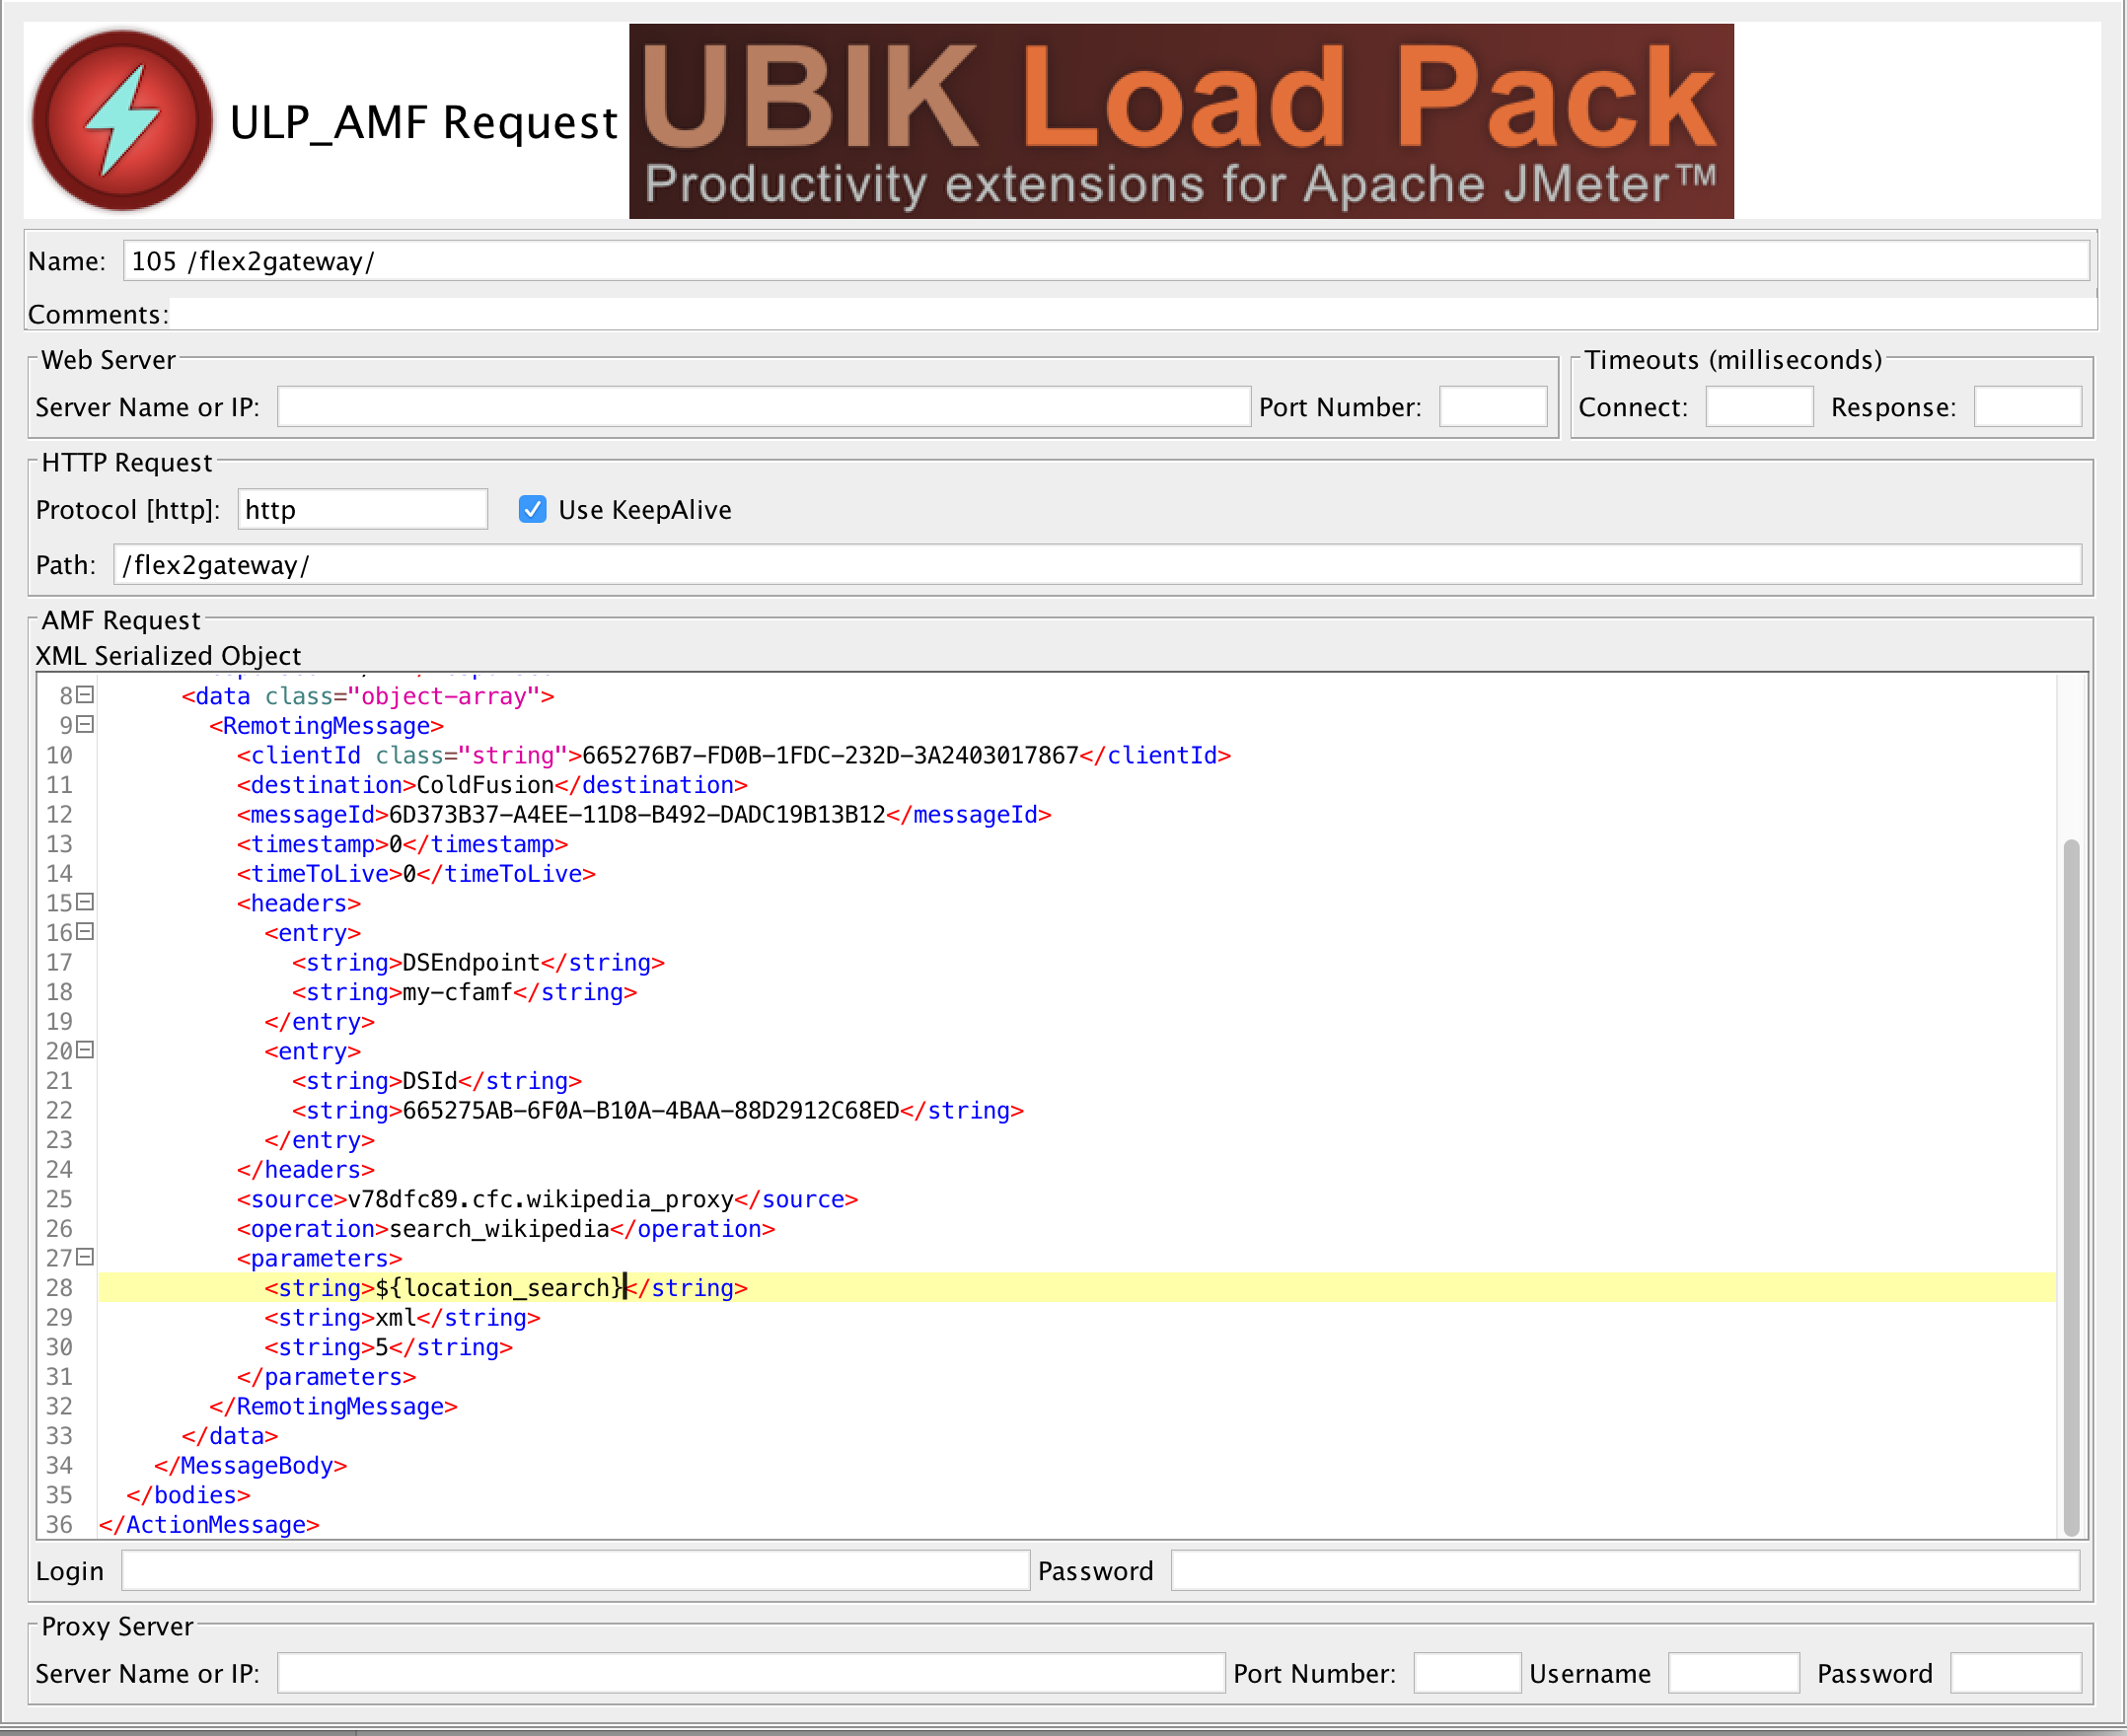Click 'DSId' string on line 21

(430, 1081)
